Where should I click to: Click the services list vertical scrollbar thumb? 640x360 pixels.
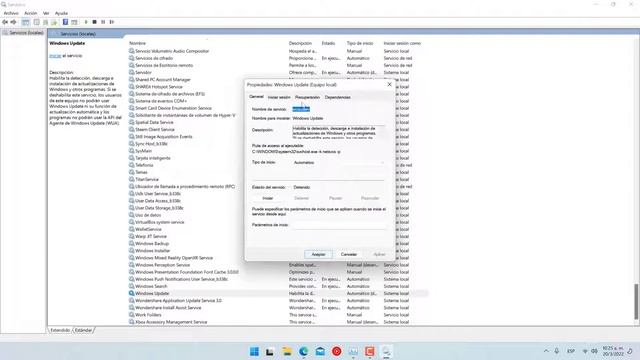[x=636, y=301]
